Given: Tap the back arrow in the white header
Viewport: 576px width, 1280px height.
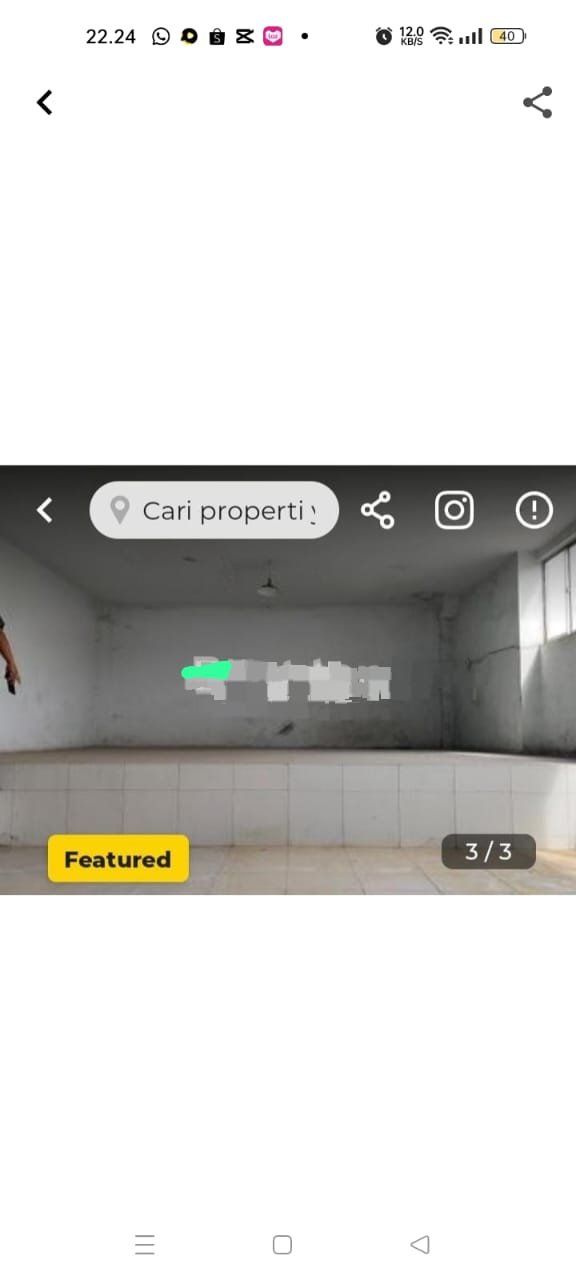Looking at the screenshot, I should click(x=44, y=102).
